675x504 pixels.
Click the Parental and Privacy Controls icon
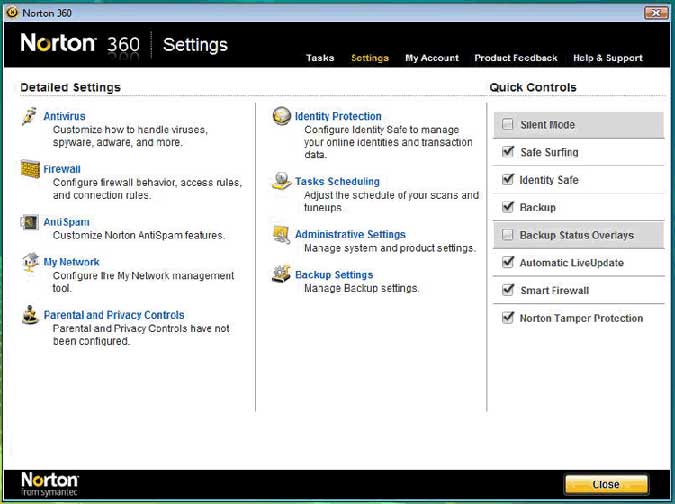30,315
